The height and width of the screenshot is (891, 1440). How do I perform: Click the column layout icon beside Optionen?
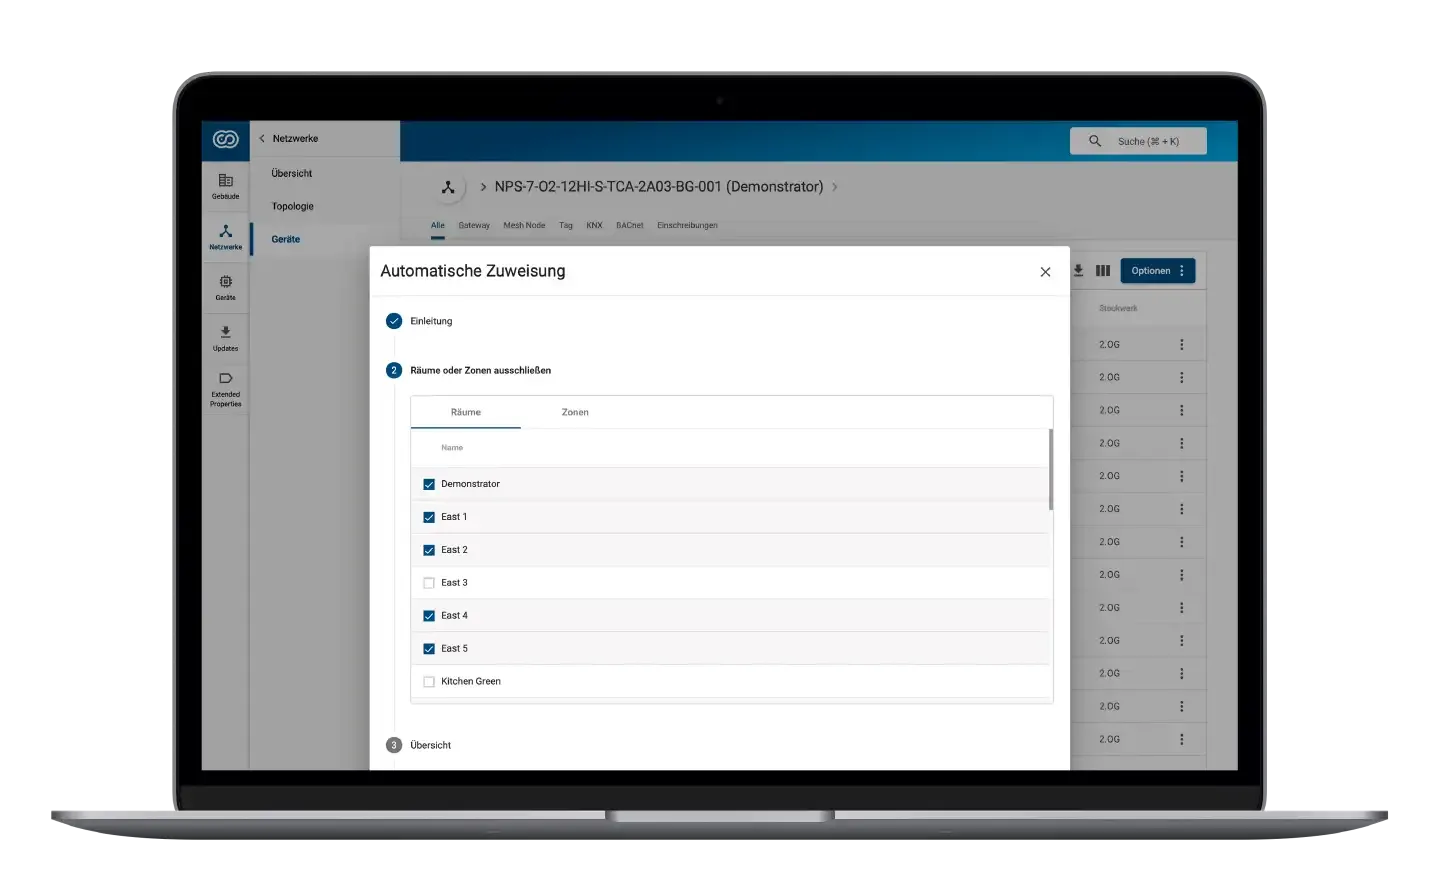coord(1103,271)
